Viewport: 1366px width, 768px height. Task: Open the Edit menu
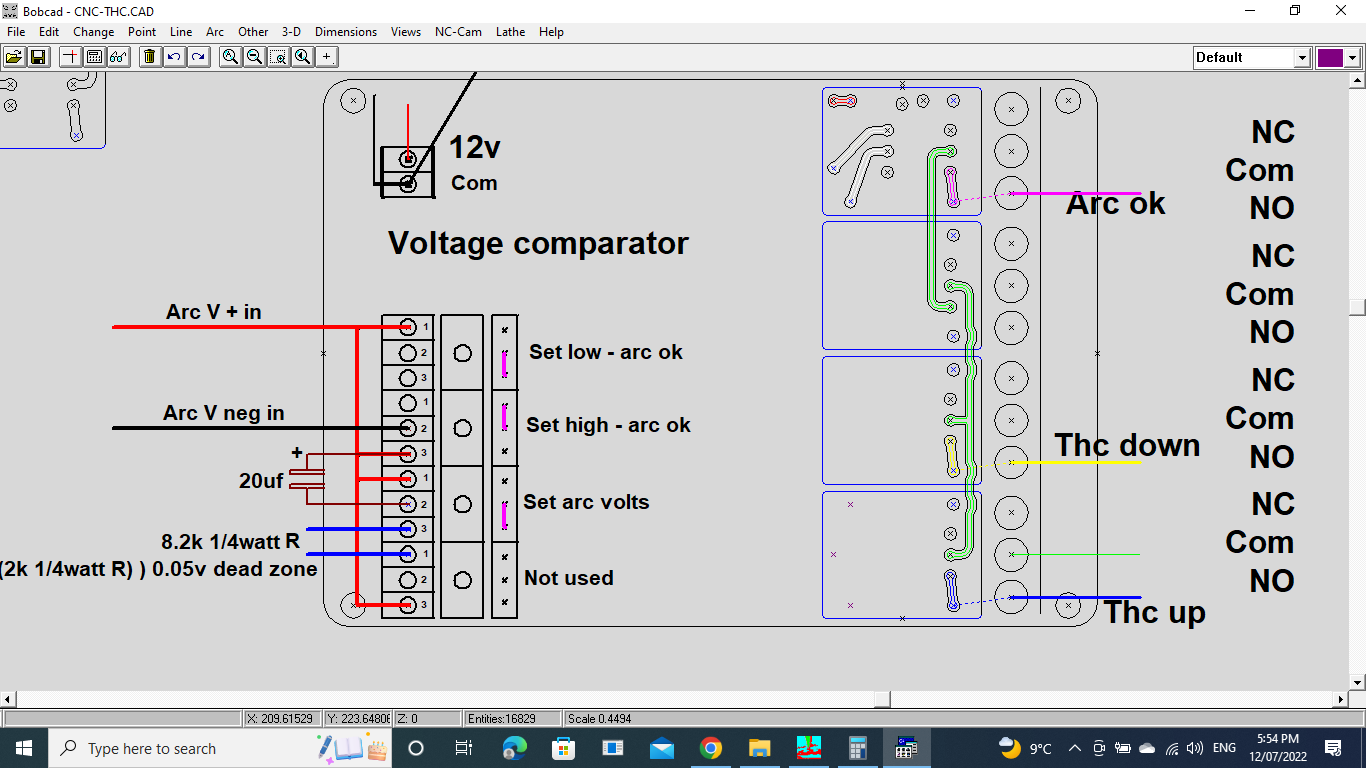[49, 32]
